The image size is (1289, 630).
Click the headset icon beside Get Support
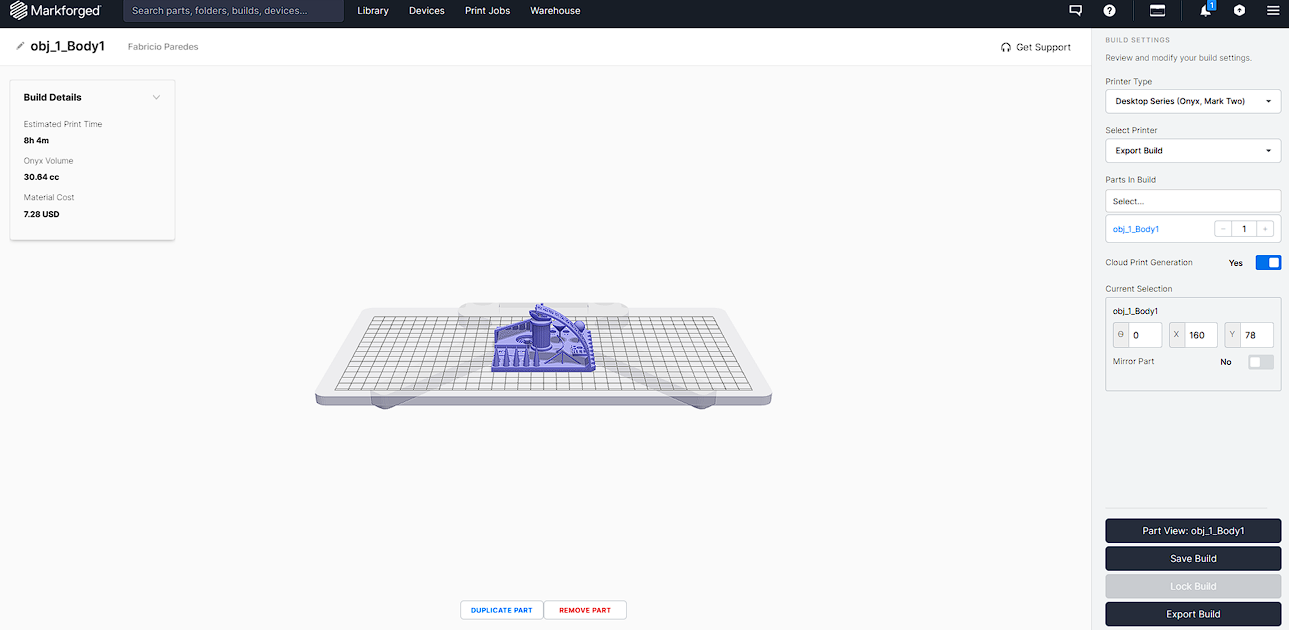(x=1006, y=47)
